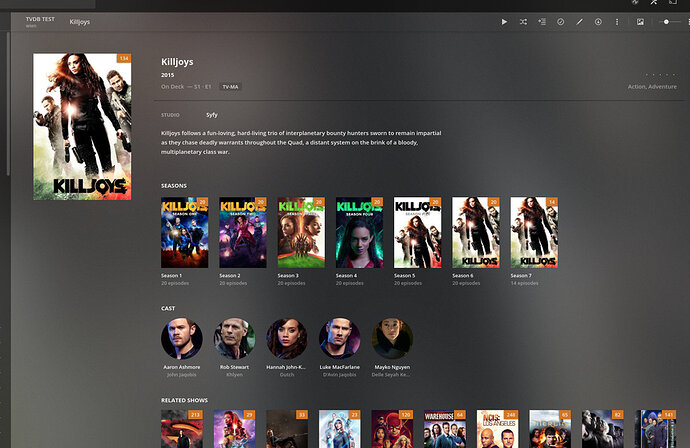The image size is (690, 448).
Task: Open related show poster with 120 badge
Action: [x=392, y=429]
